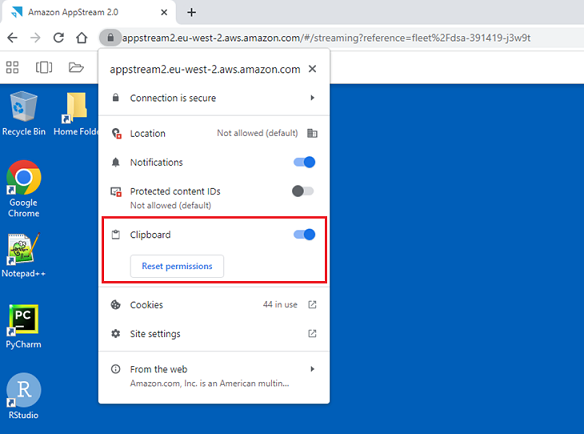This screenshot has height=434, width=584.
Task: Click the appstream2.eu-west-2.aws.amazon.com popup heading
Action: (x=205, y=69)
